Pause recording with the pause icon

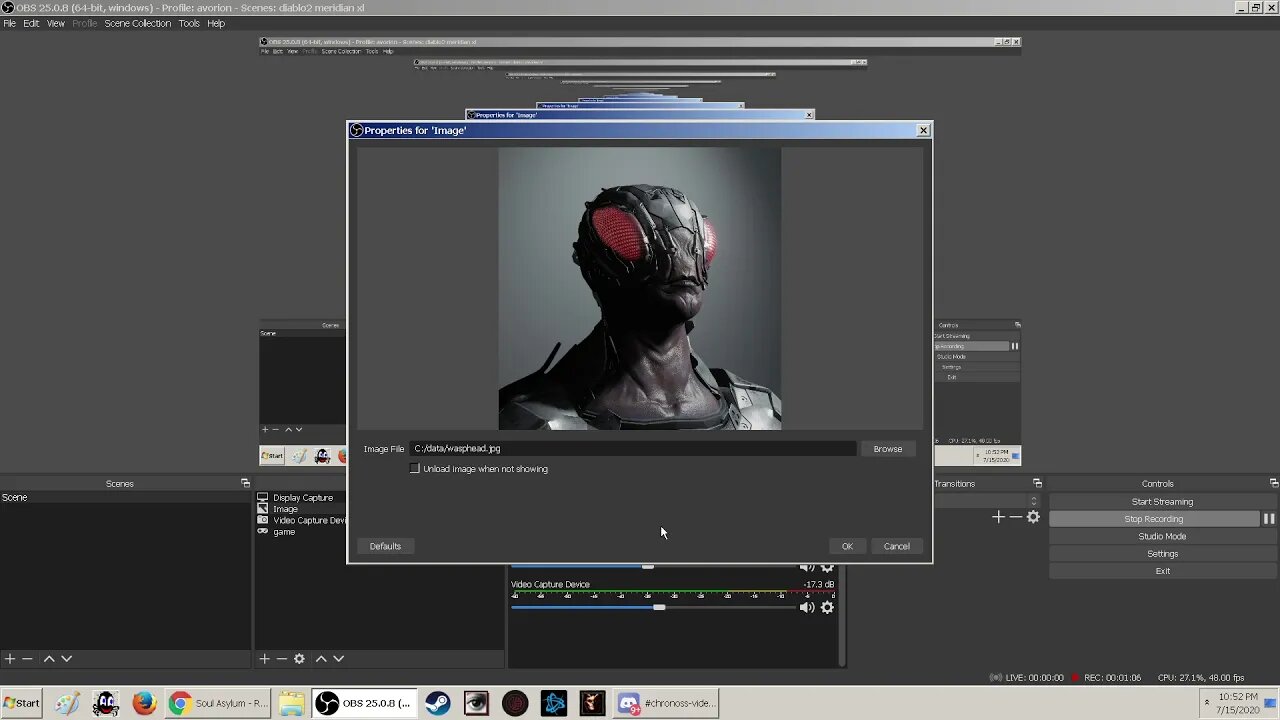1269,519
